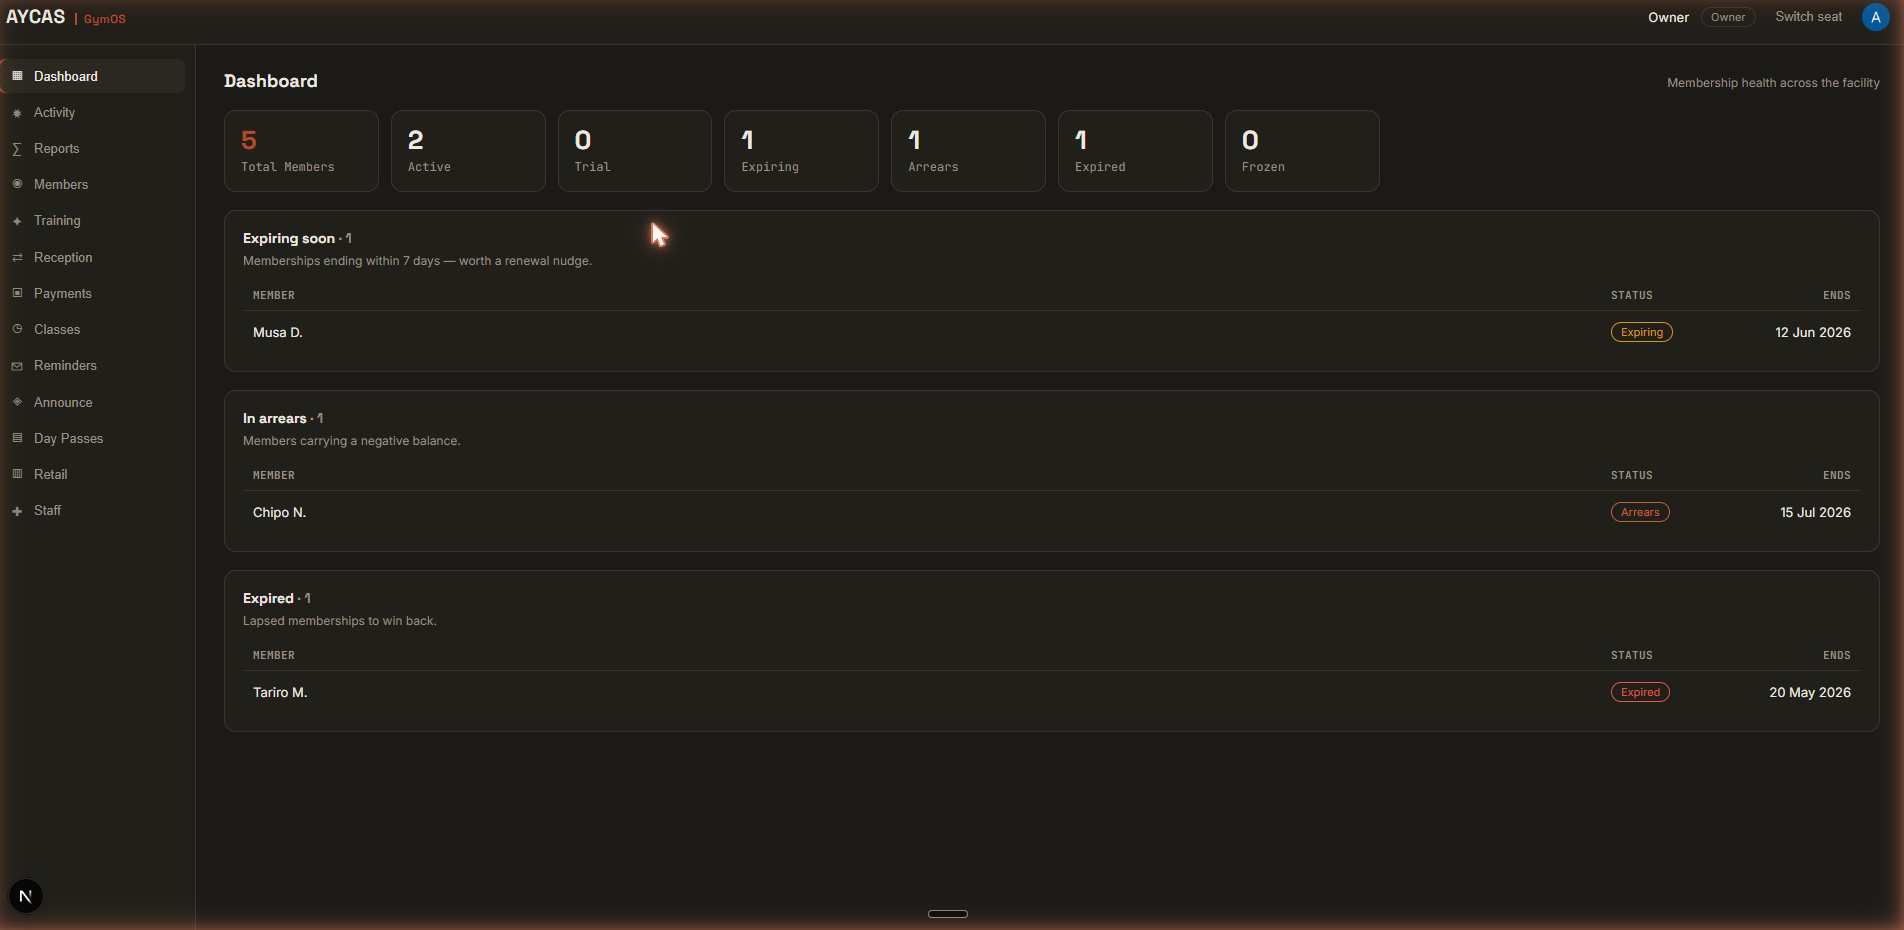
Task: Click the Announce sidebar icon
Action: 17,402
